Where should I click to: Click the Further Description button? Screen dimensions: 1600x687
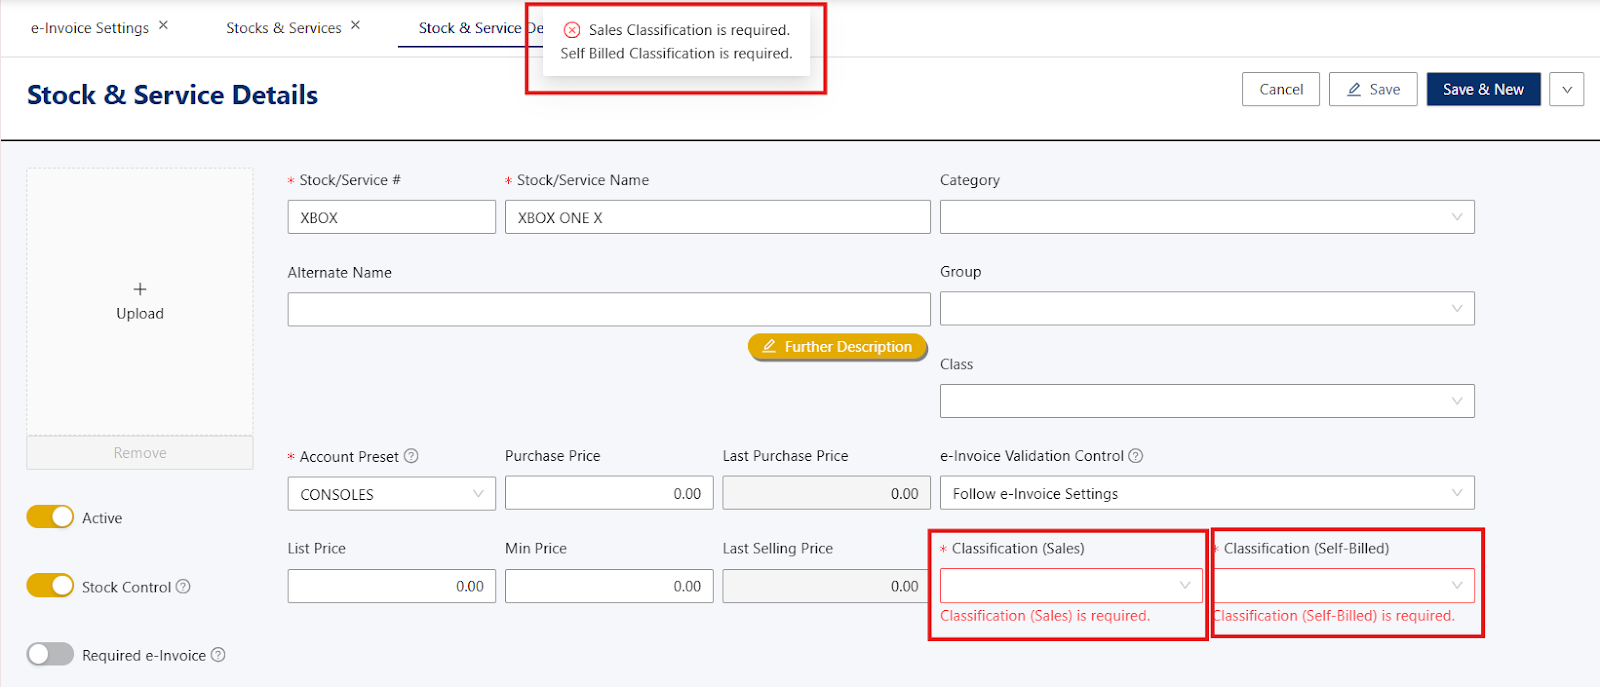tap(837, 347)
